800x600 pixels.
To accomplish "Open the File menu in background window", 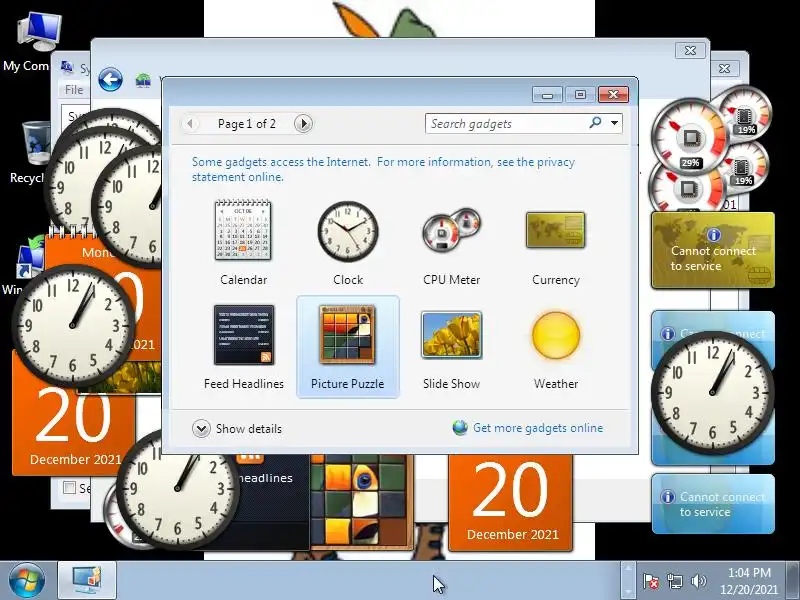I will pos(74,90).
